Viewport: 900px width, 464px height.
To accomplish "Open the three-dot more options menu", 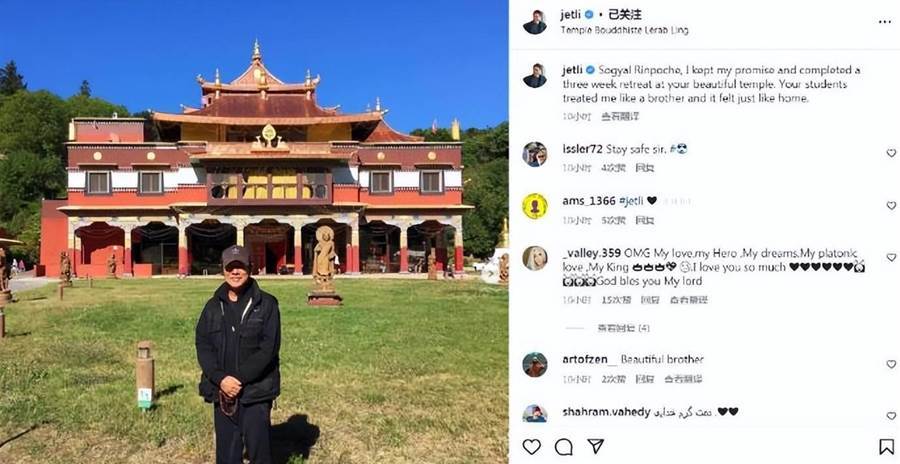I will [x=885, y=22].
